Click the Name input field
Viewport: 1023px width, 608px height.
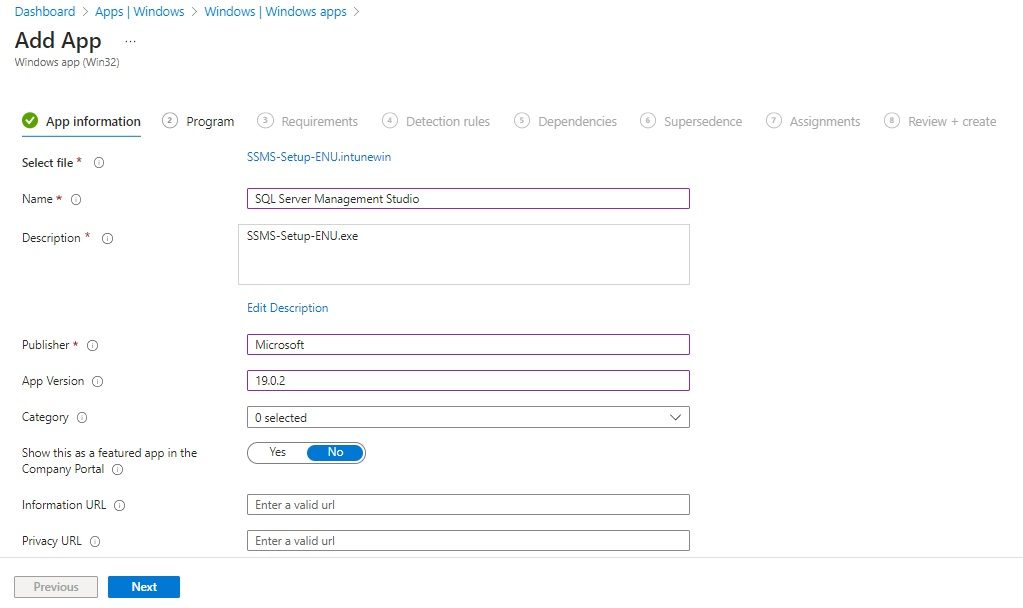[468, 199]
